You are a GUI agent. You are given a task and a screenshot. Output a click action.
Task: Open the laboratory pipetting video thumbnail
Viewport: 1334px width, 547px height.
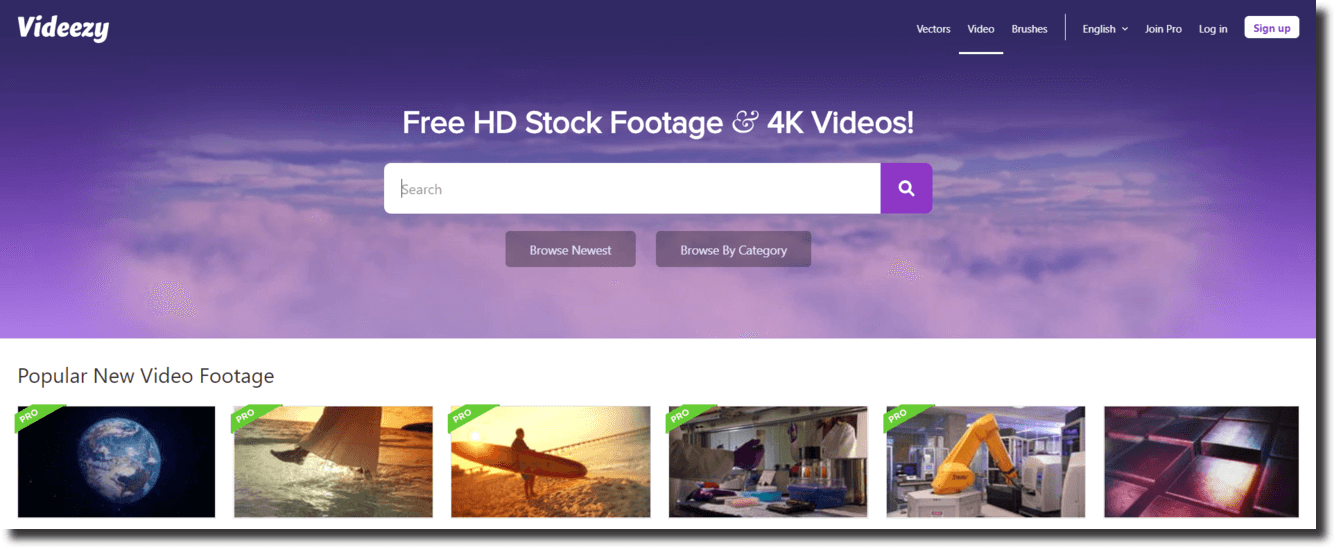click(x=768, y=461)
